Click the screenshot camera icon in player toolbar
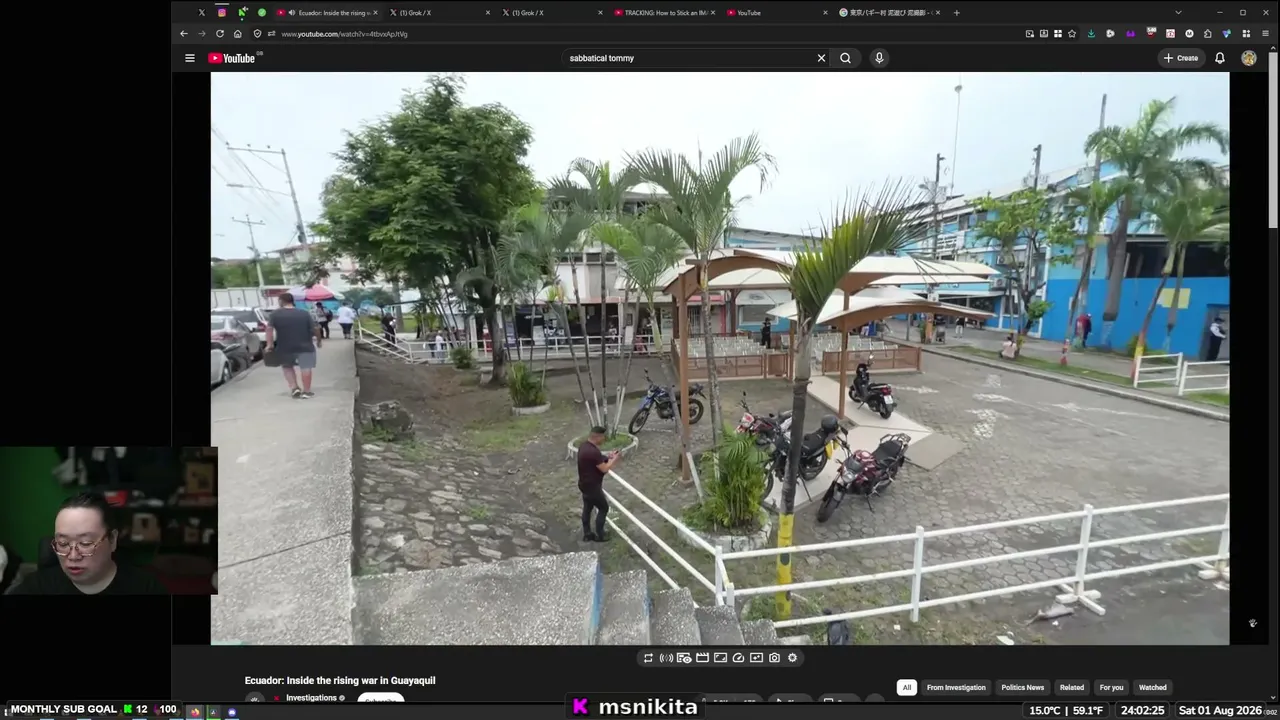This screenshot has width=1280, height=720. coord(774,658)
